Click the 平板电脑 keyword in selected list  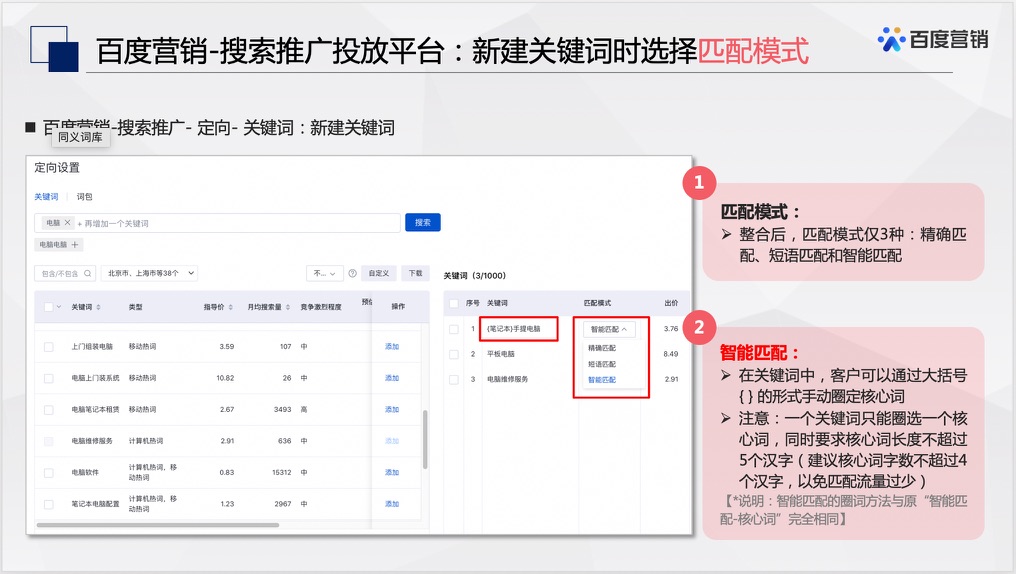[501, 354]
